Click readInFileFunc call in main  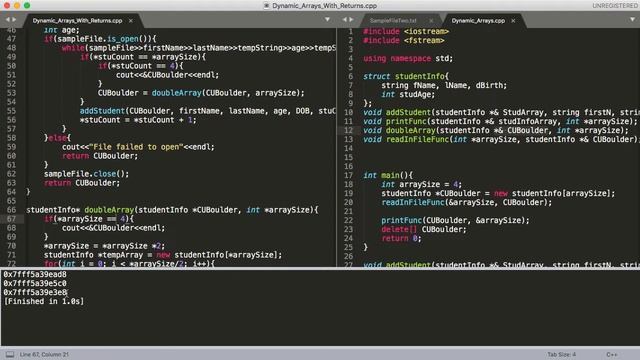coord(467,202)
